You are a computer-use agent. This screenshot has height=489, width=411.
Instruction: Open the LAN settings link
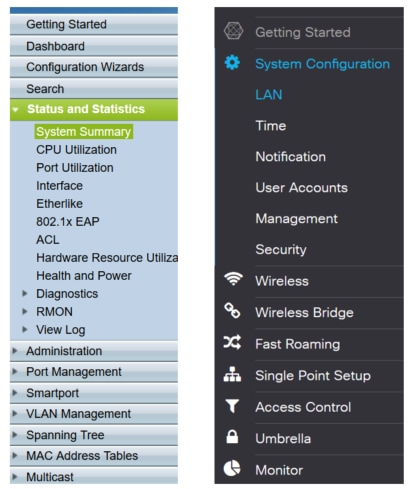pos(269,95)
